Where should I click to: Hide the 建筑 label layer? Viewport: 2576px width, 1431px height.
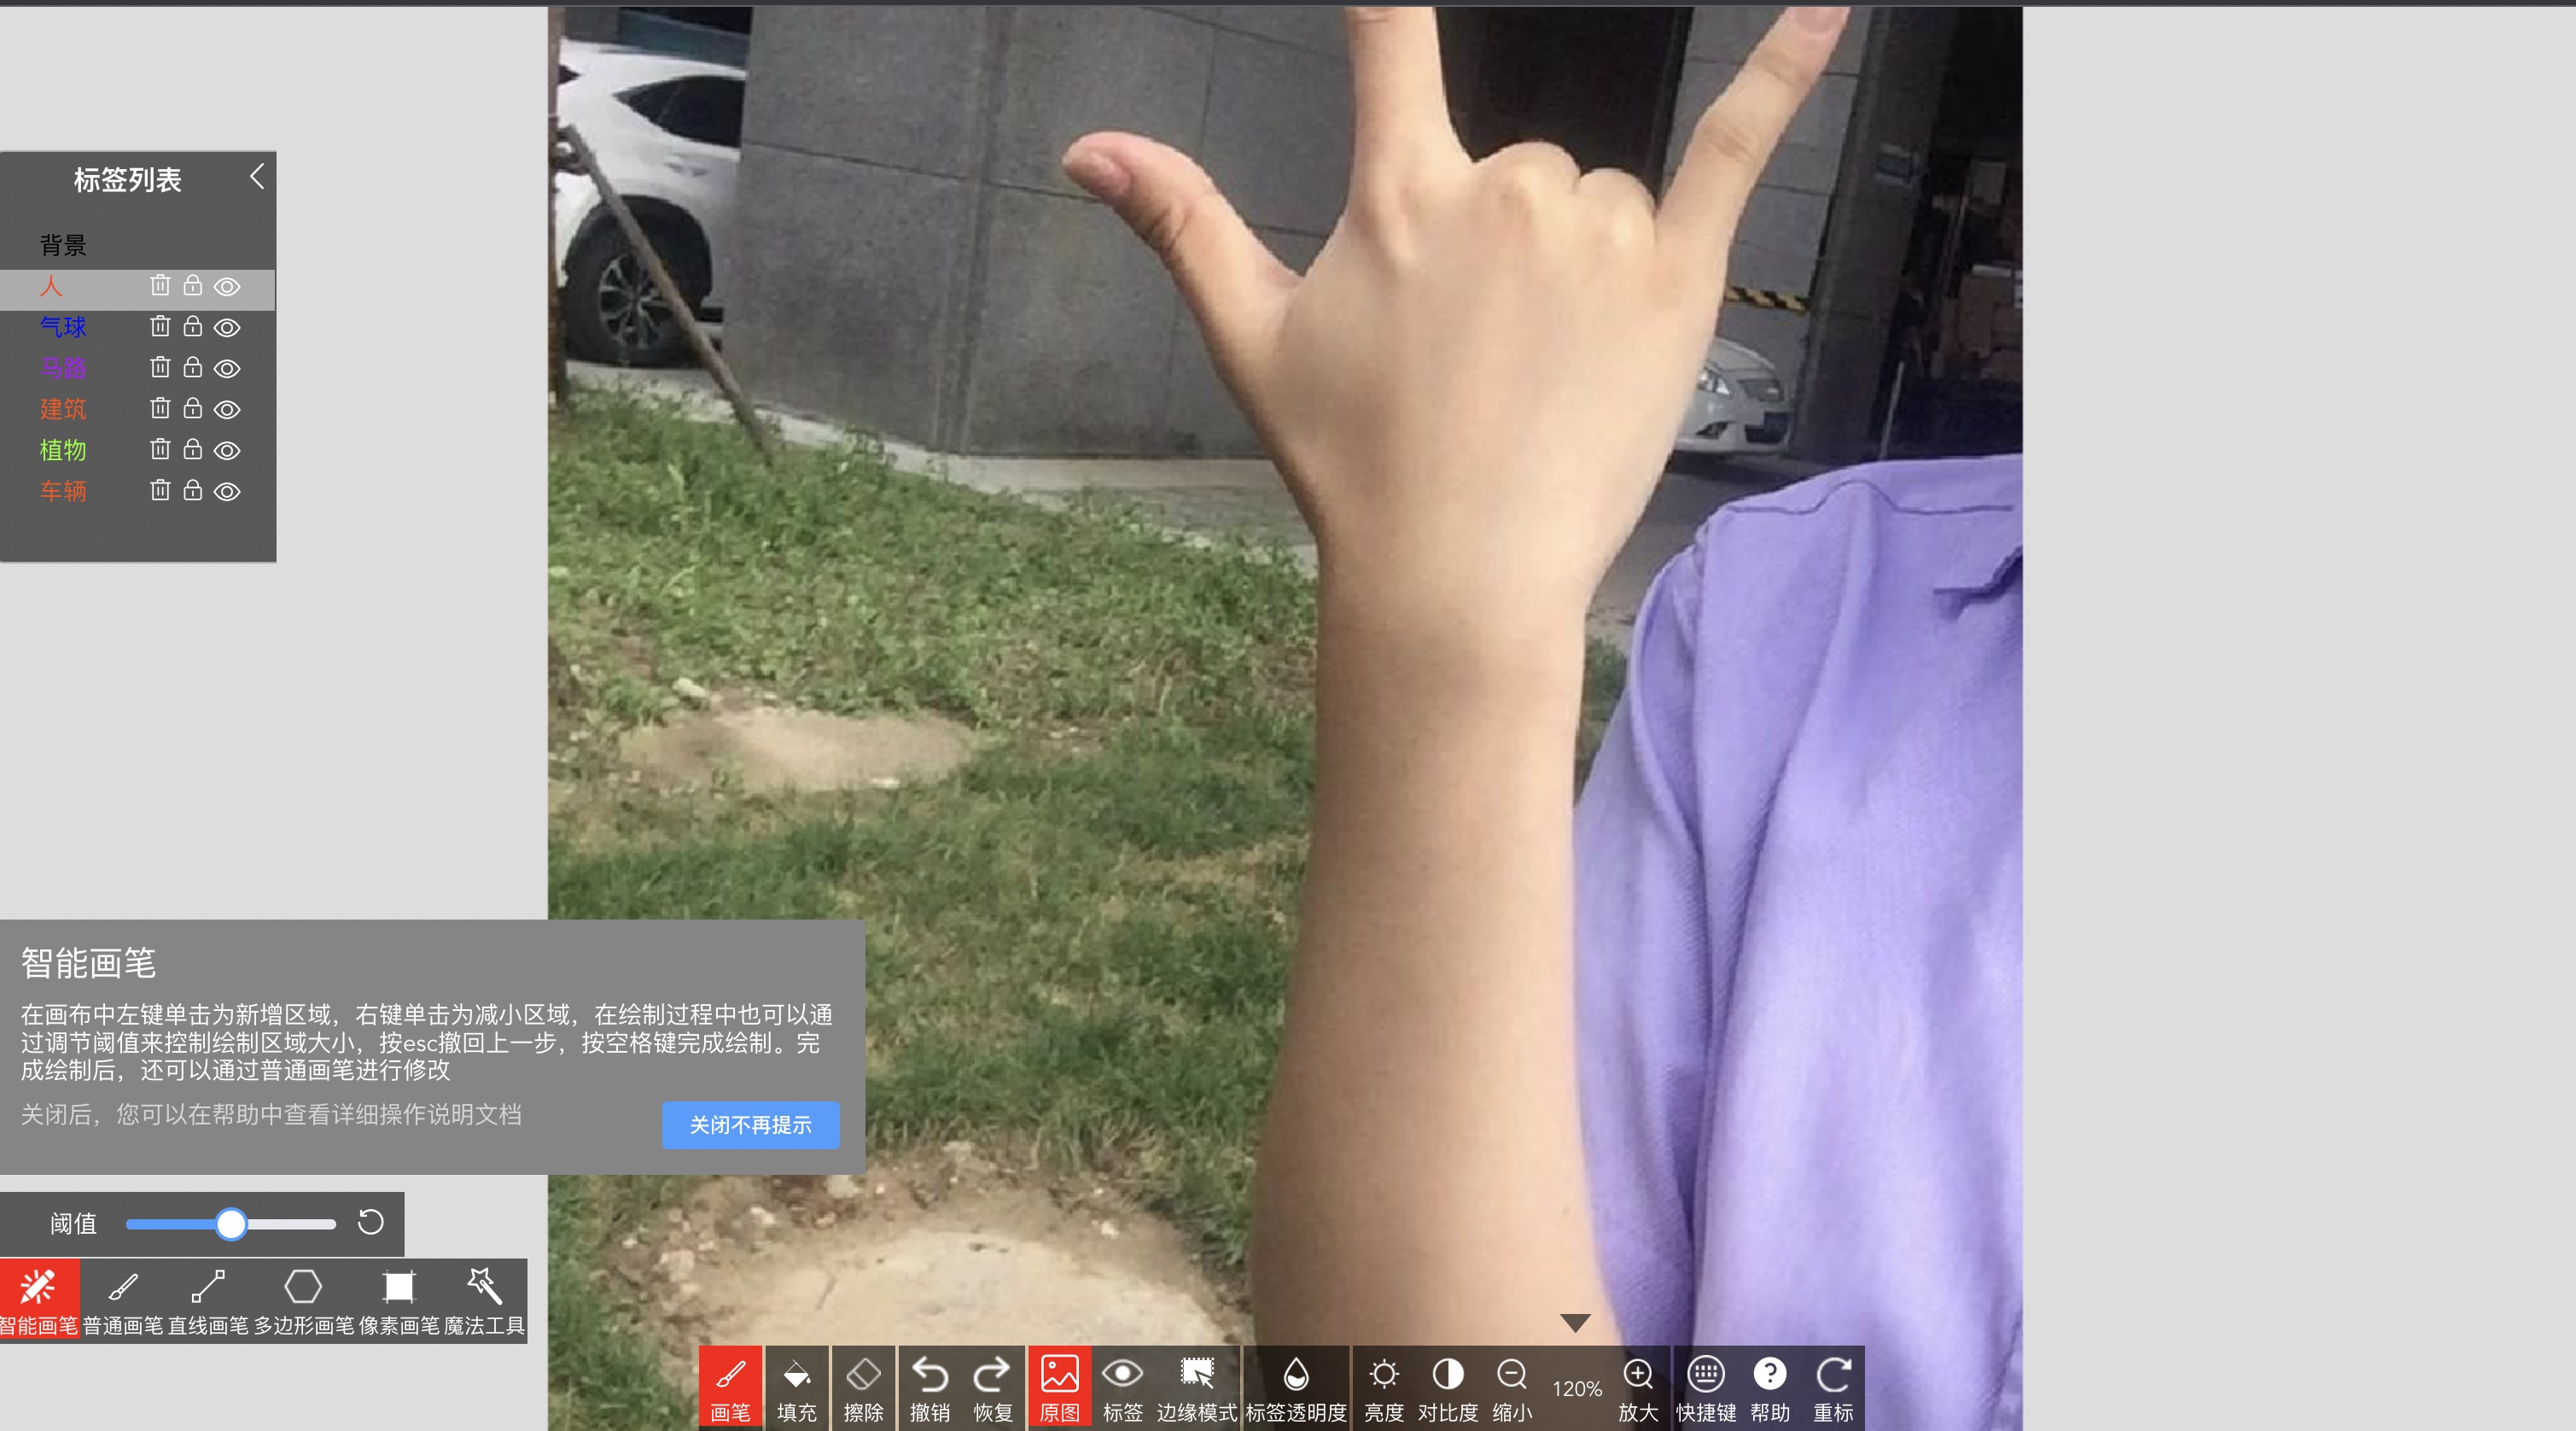[x=227, y=410]
